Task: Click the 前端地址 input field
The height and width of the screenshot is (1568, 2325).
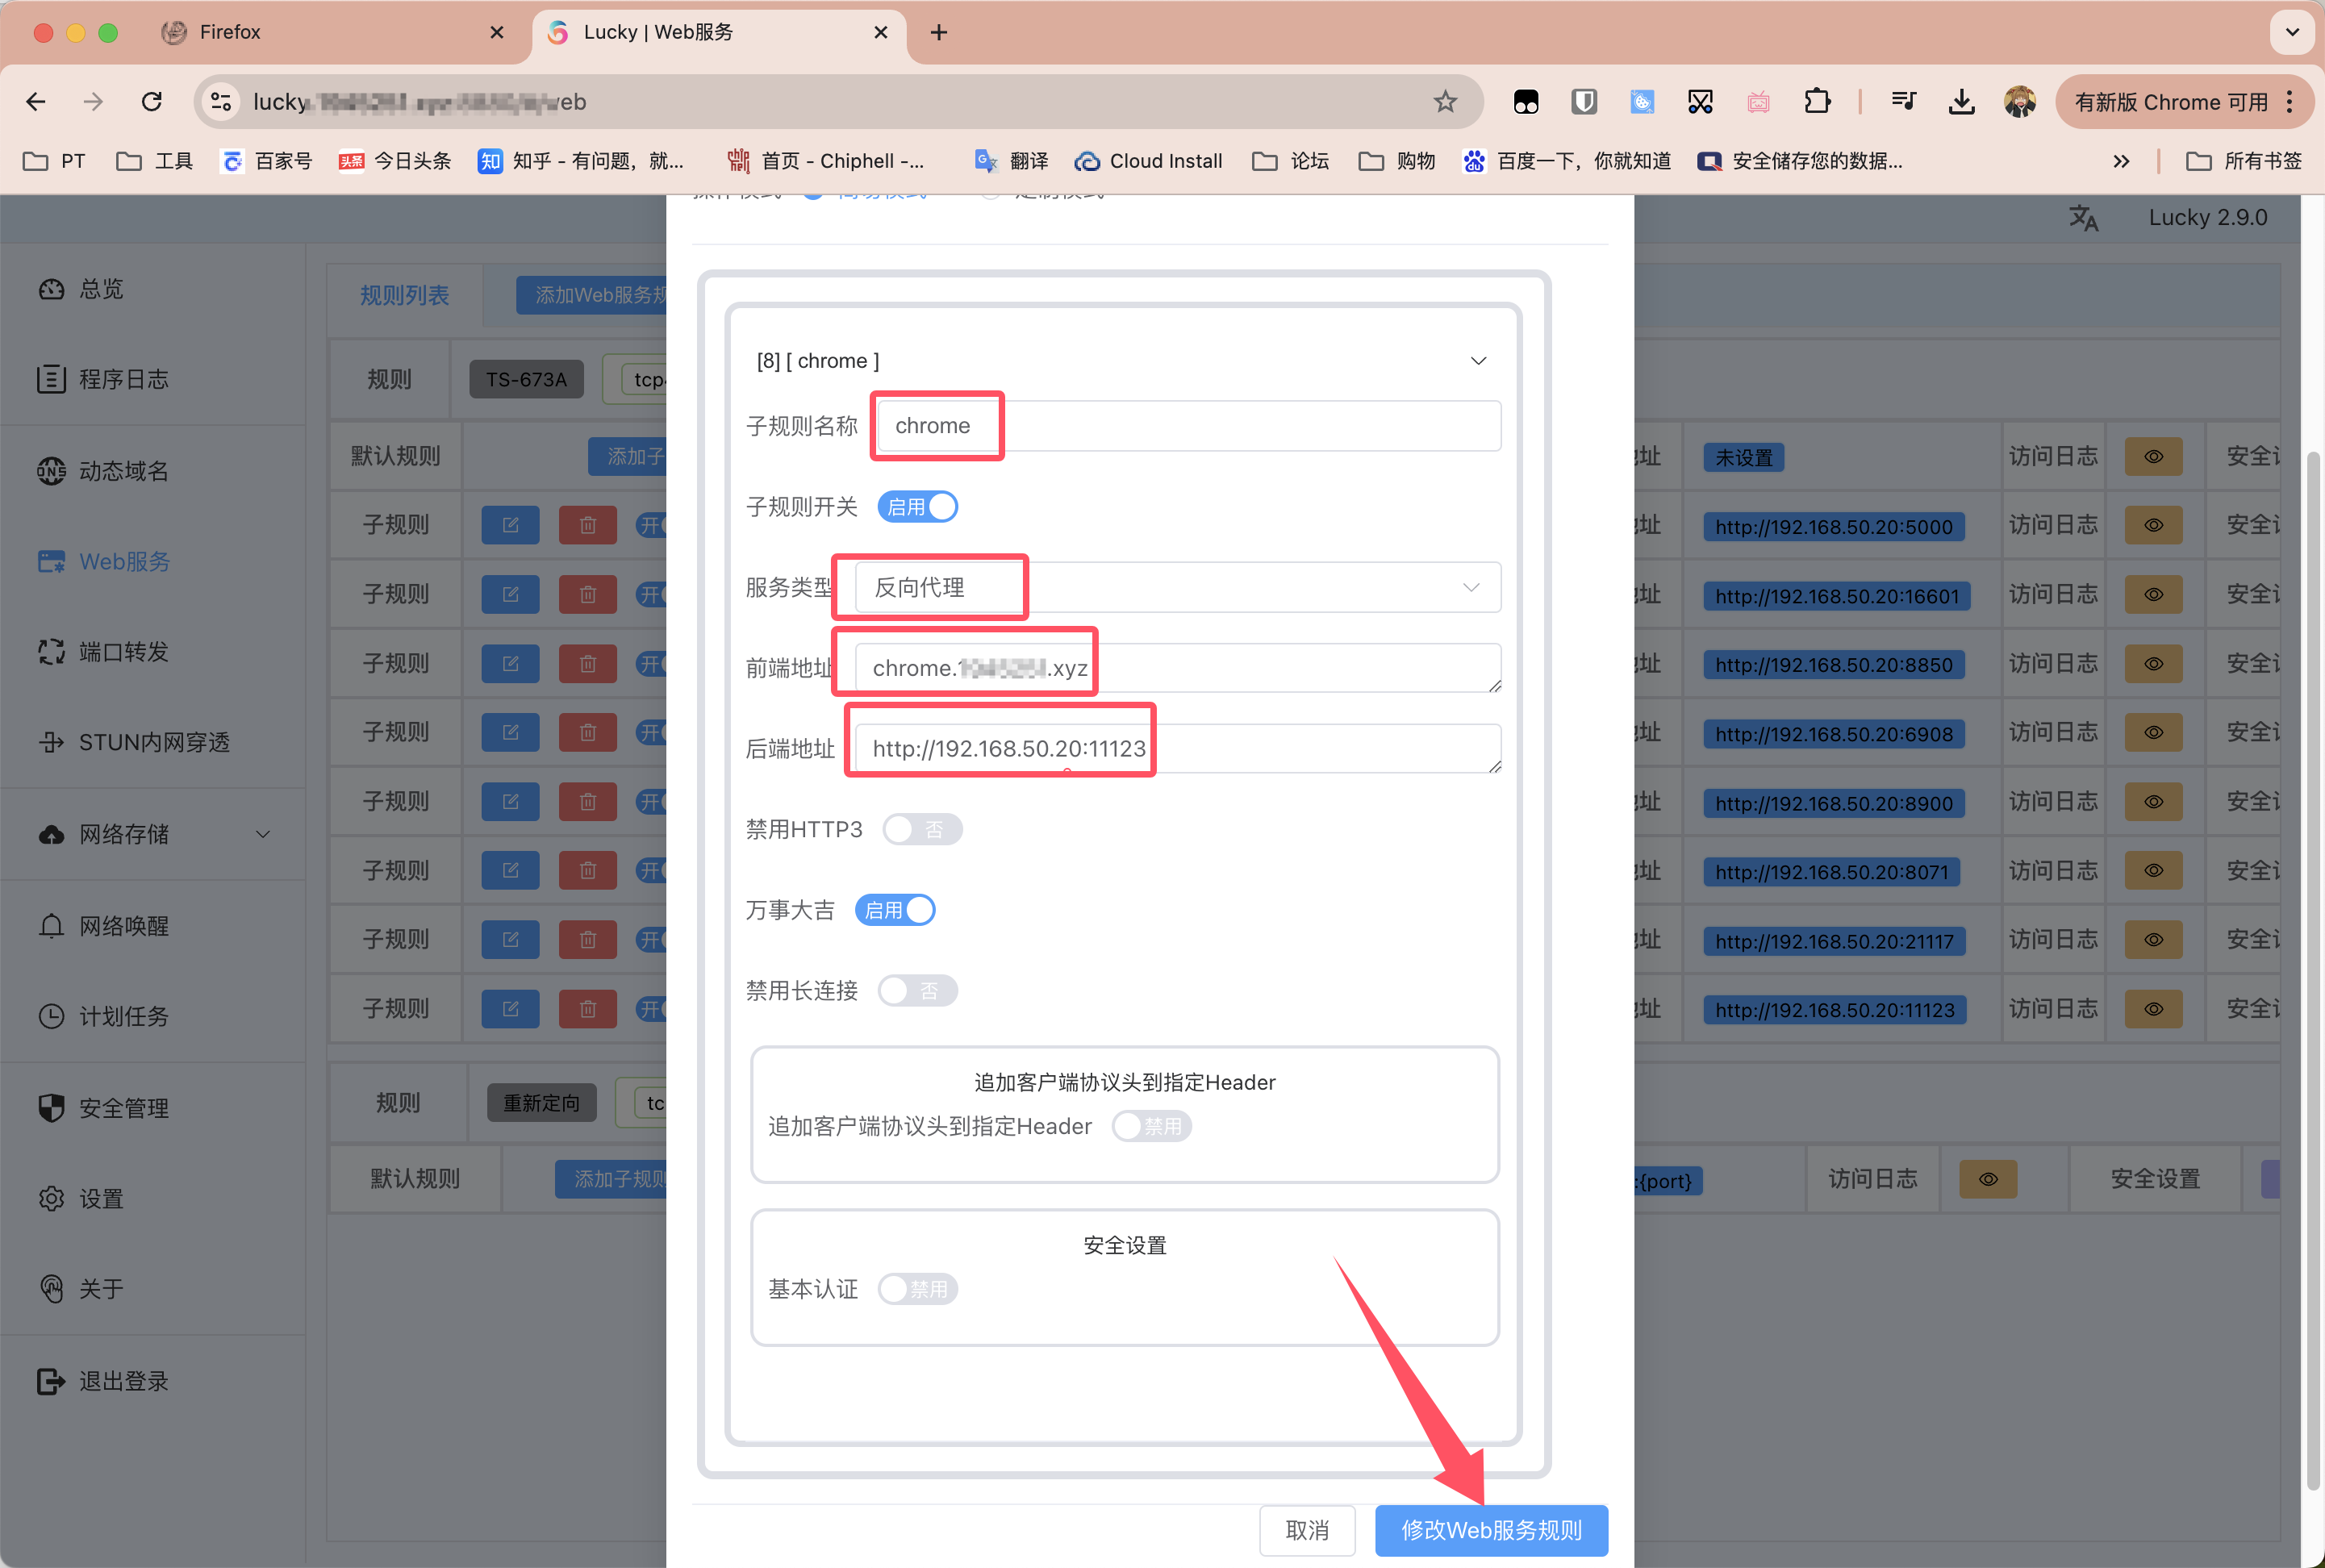Action: tap(1178, 667)
